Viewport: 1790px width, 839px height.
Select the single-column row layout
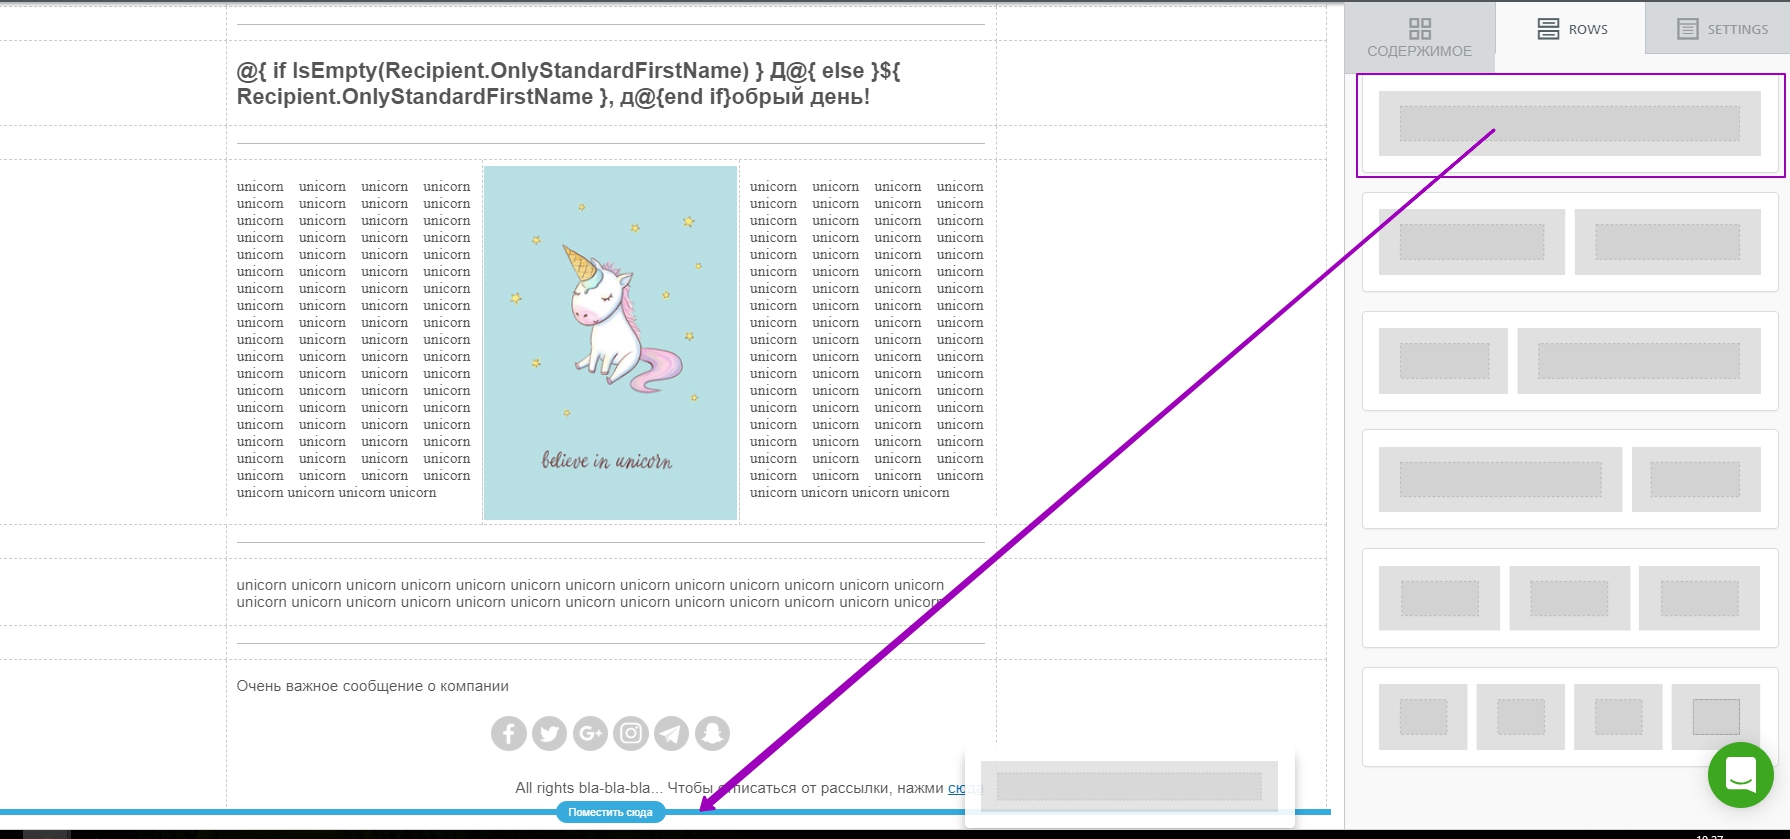1570,124
